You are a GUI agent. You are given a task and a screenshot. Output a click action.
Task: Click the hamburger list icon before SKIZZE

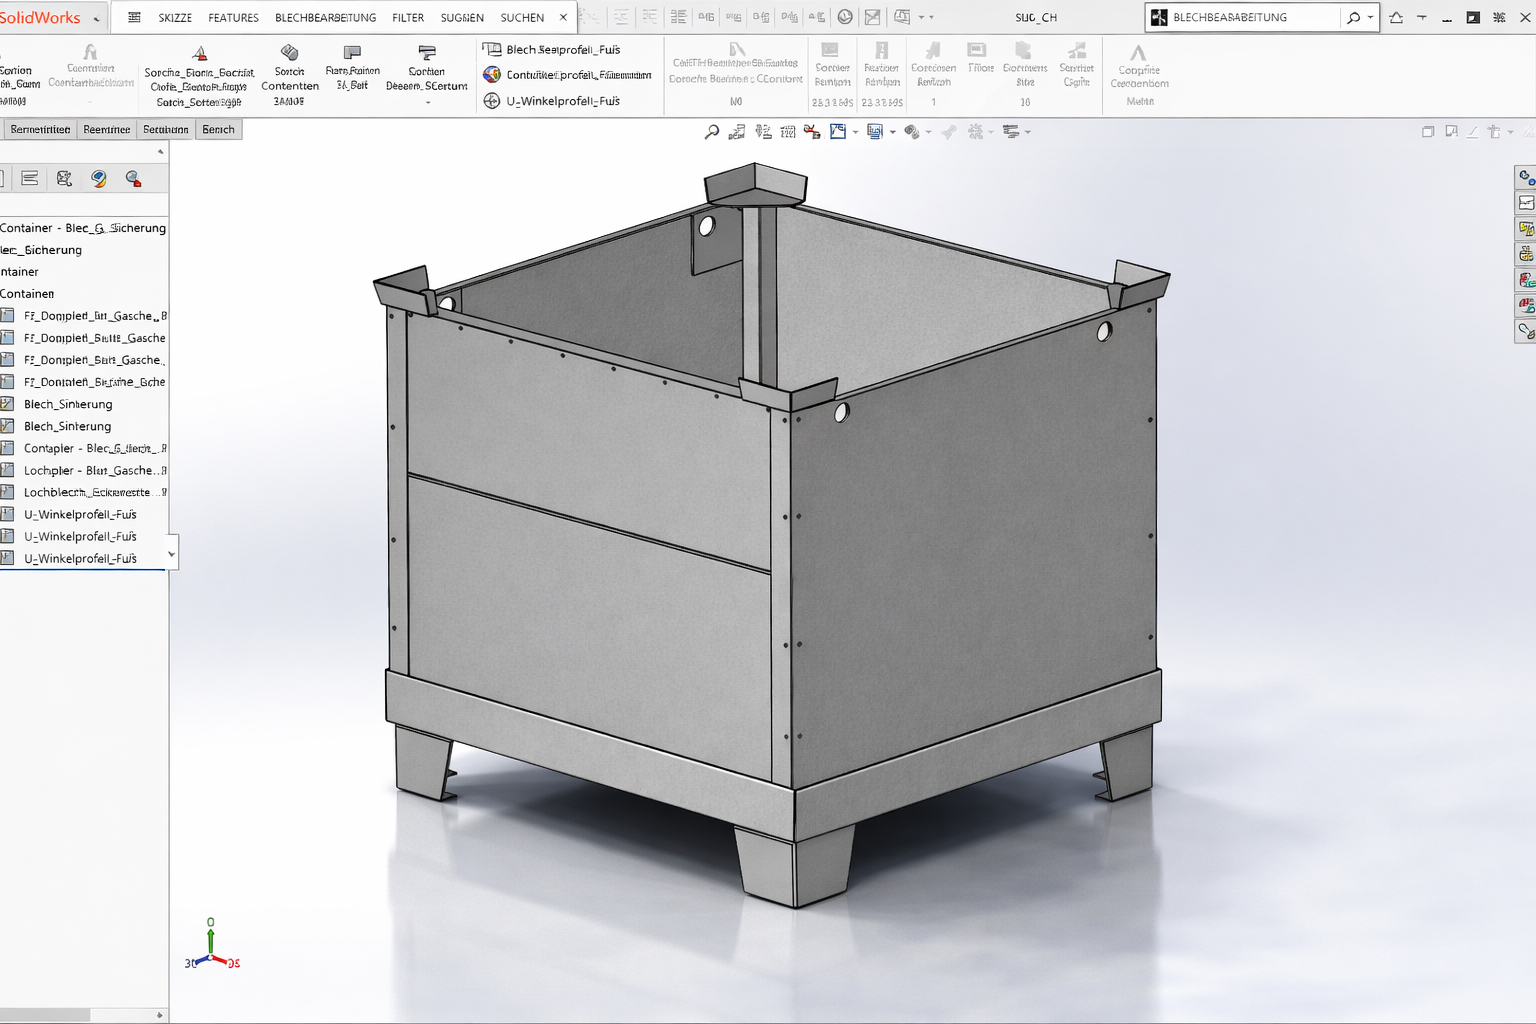pos(135,17)
